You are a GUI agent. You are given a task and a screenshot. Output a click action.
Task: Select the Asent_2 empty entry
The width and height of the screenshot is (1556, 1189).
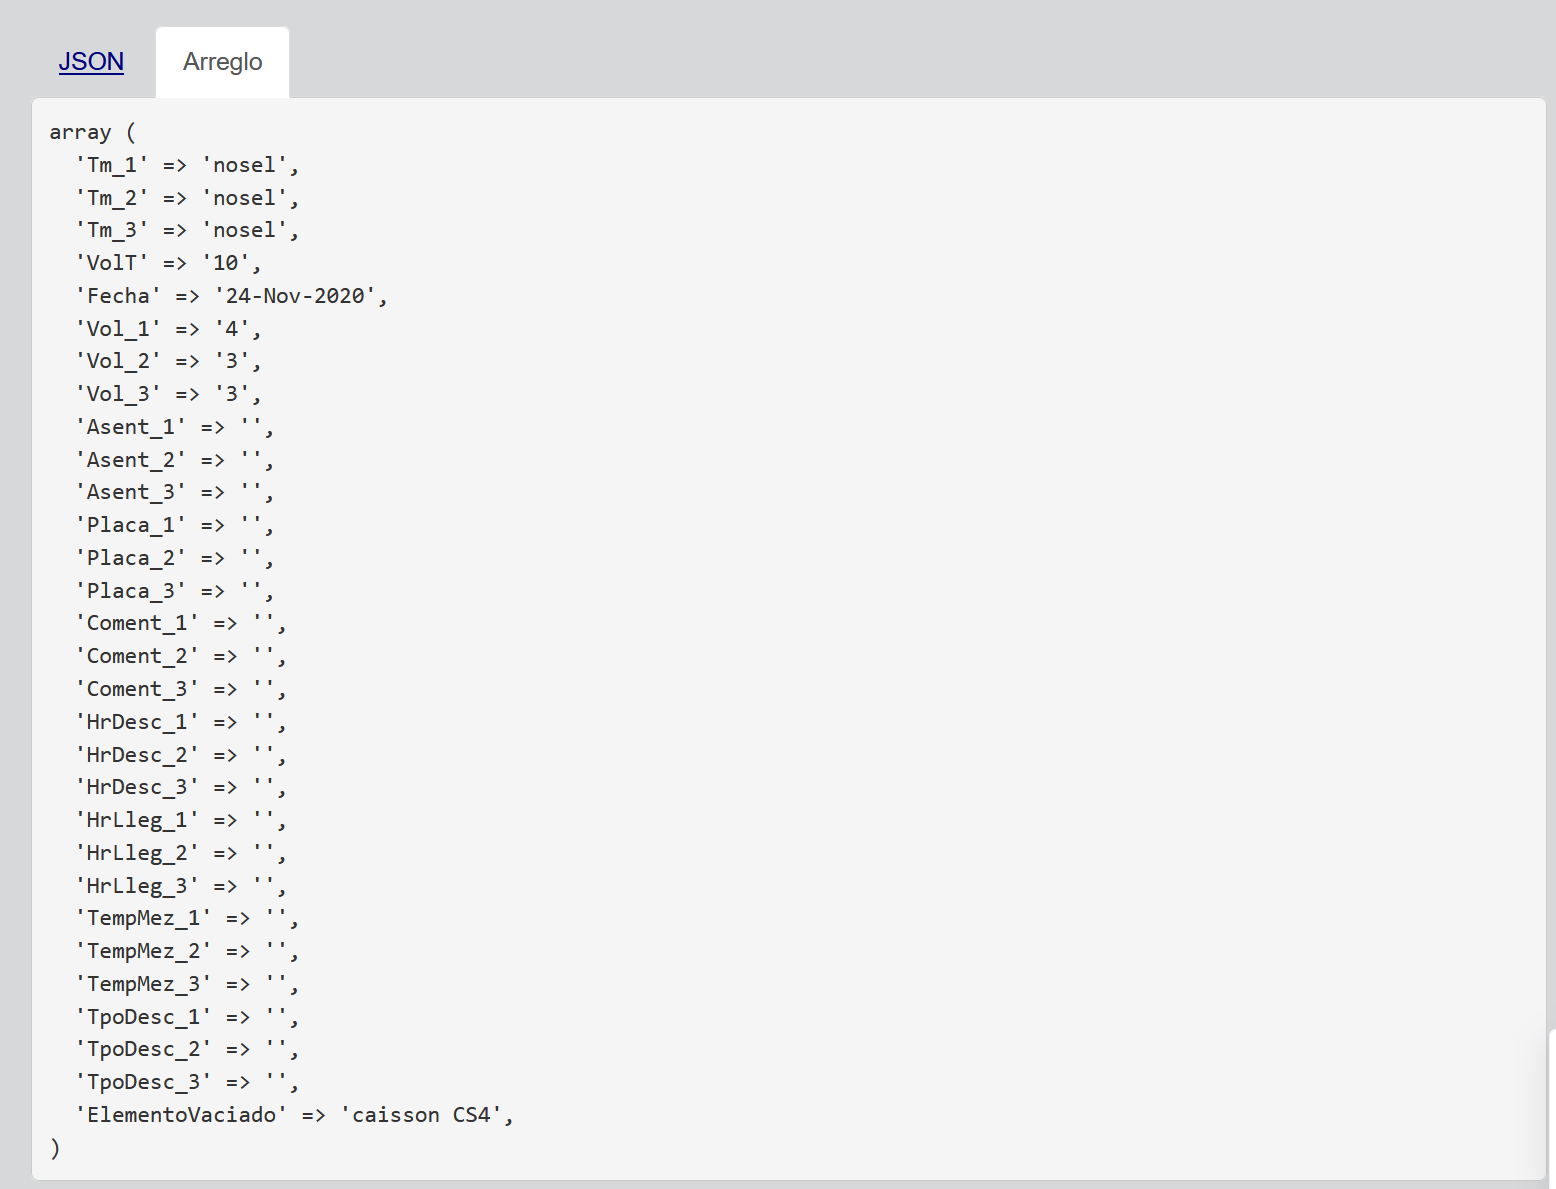pyautogui.click(x=174, y=460)
